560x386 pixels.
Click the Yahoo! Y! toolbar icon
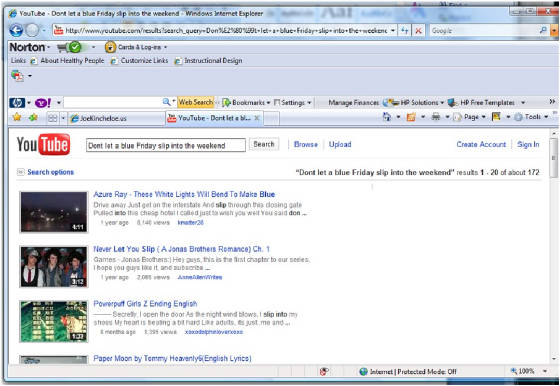(43, 103)
